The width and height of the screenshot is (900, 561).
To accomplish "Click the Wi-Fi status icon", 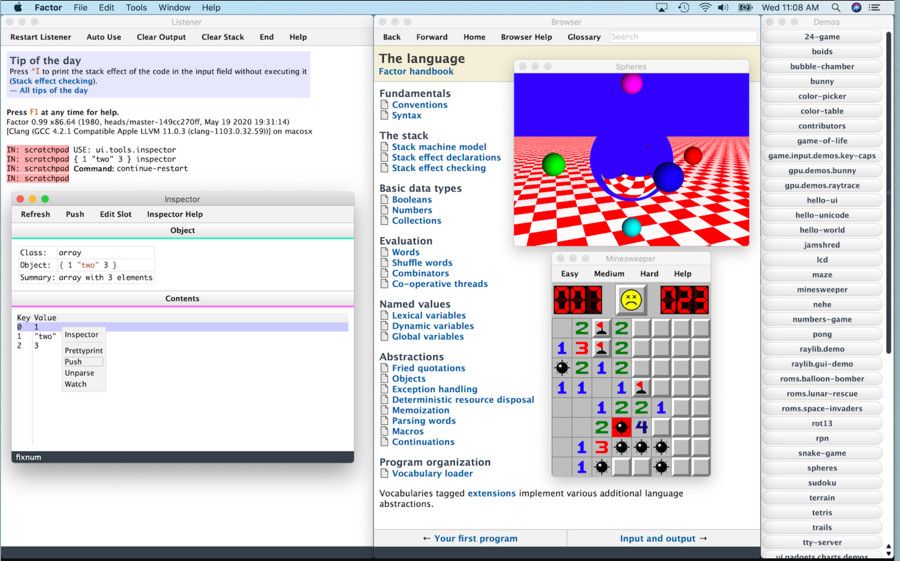I will [x=705, y=7].
